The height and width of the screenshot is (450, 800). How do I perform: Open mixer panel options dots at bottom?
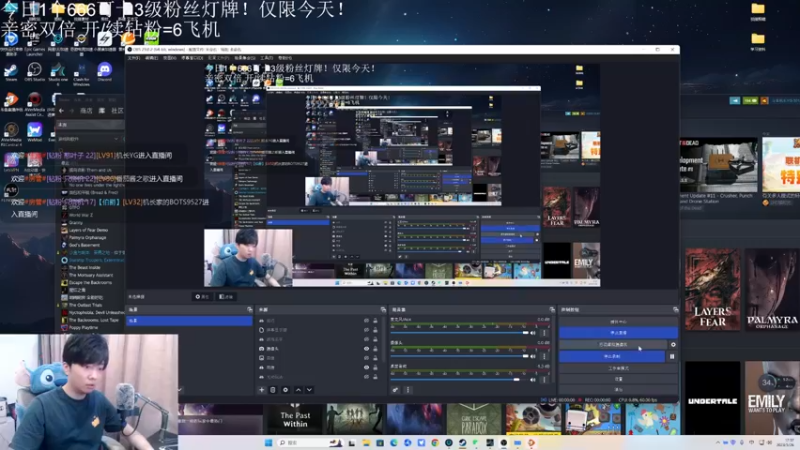(408, 390)
